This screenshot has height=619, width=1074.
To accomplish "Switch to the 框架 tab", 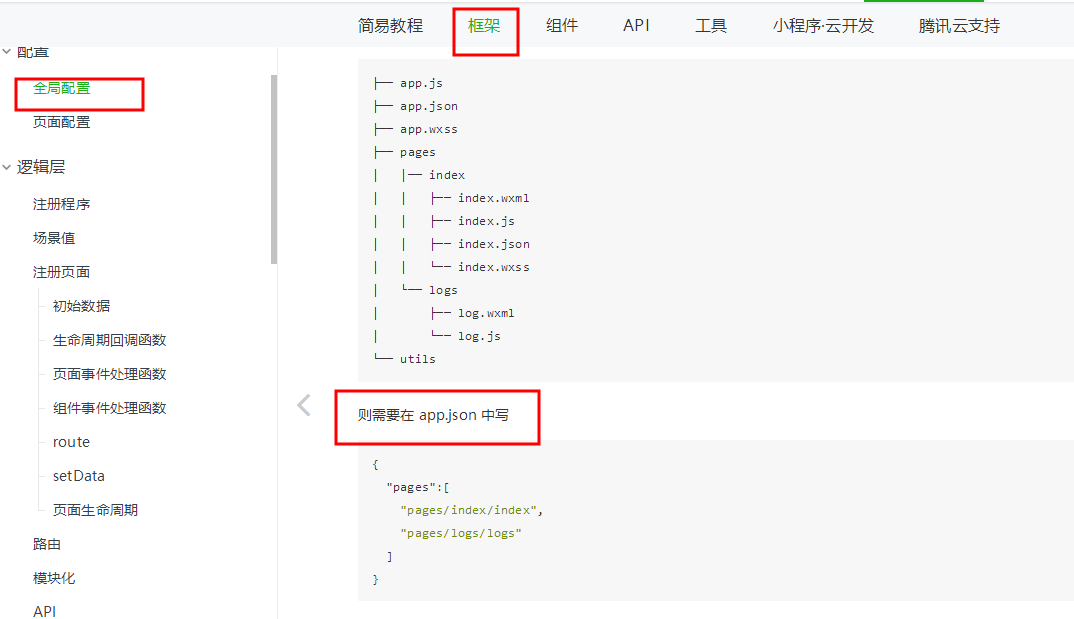I will click(484, 26).
